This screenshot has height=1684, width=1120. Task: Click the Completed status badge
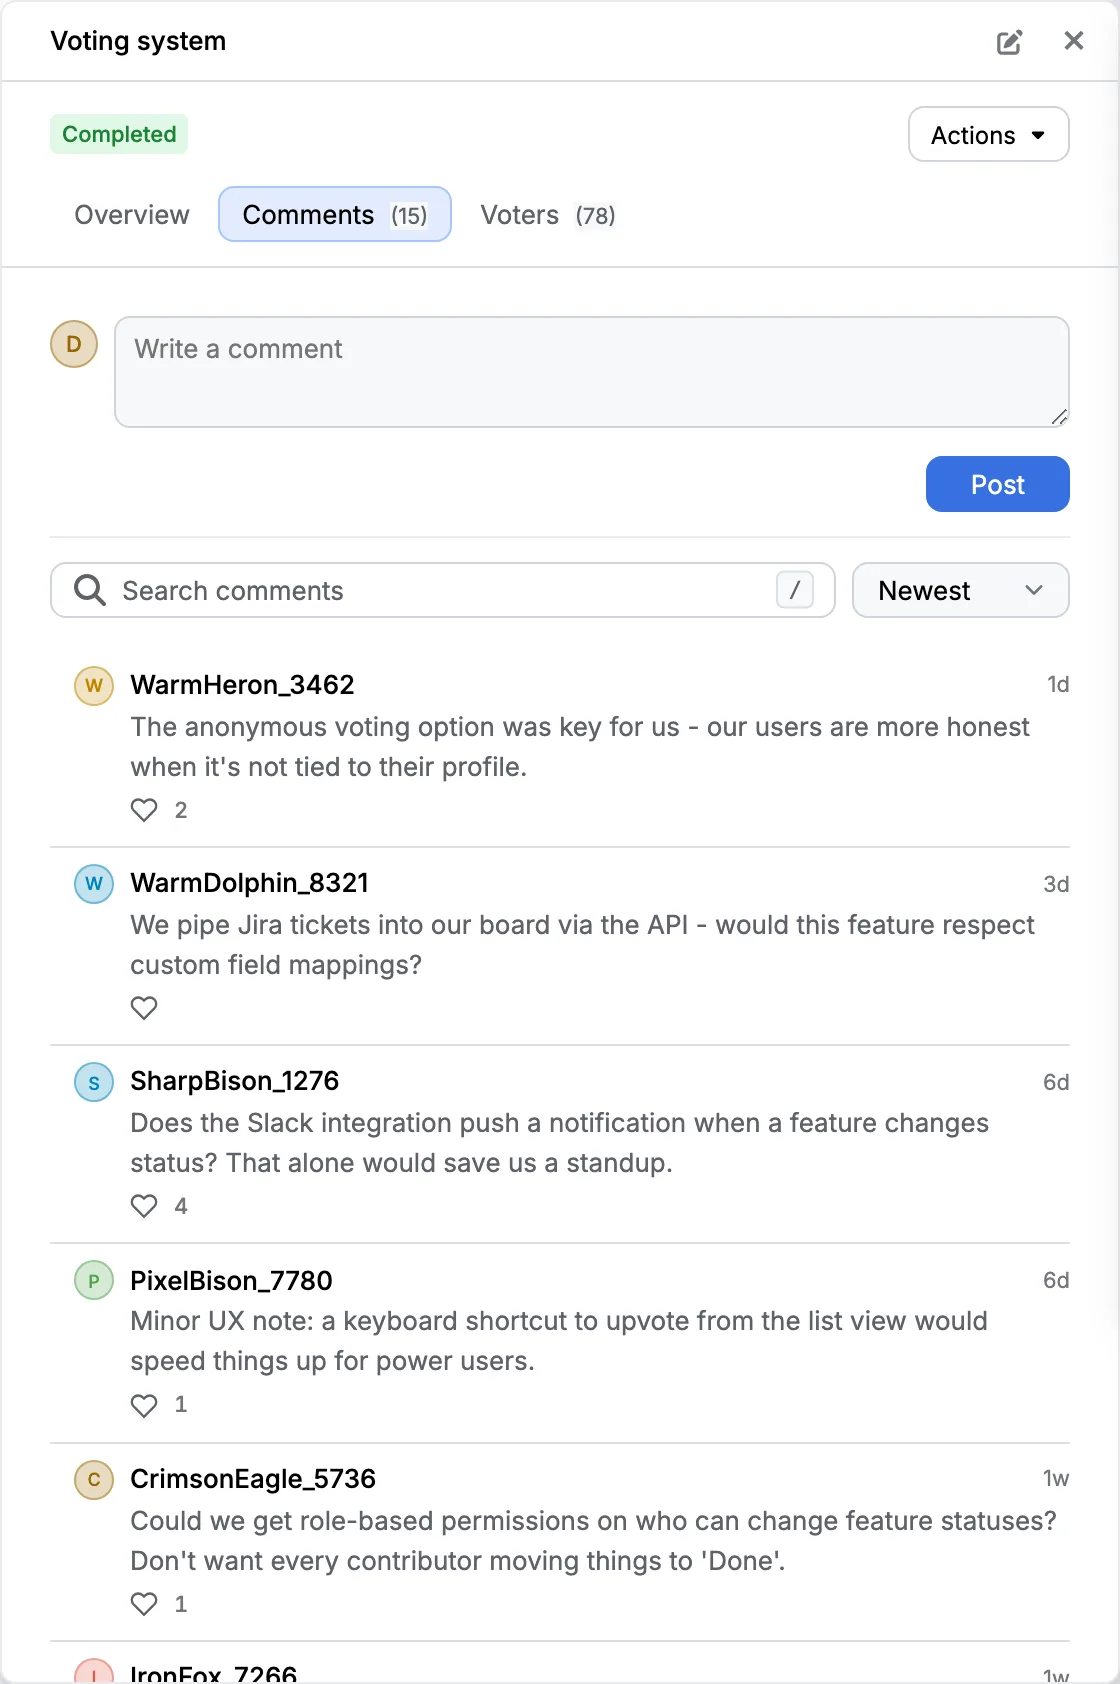(x=119, y=134)
